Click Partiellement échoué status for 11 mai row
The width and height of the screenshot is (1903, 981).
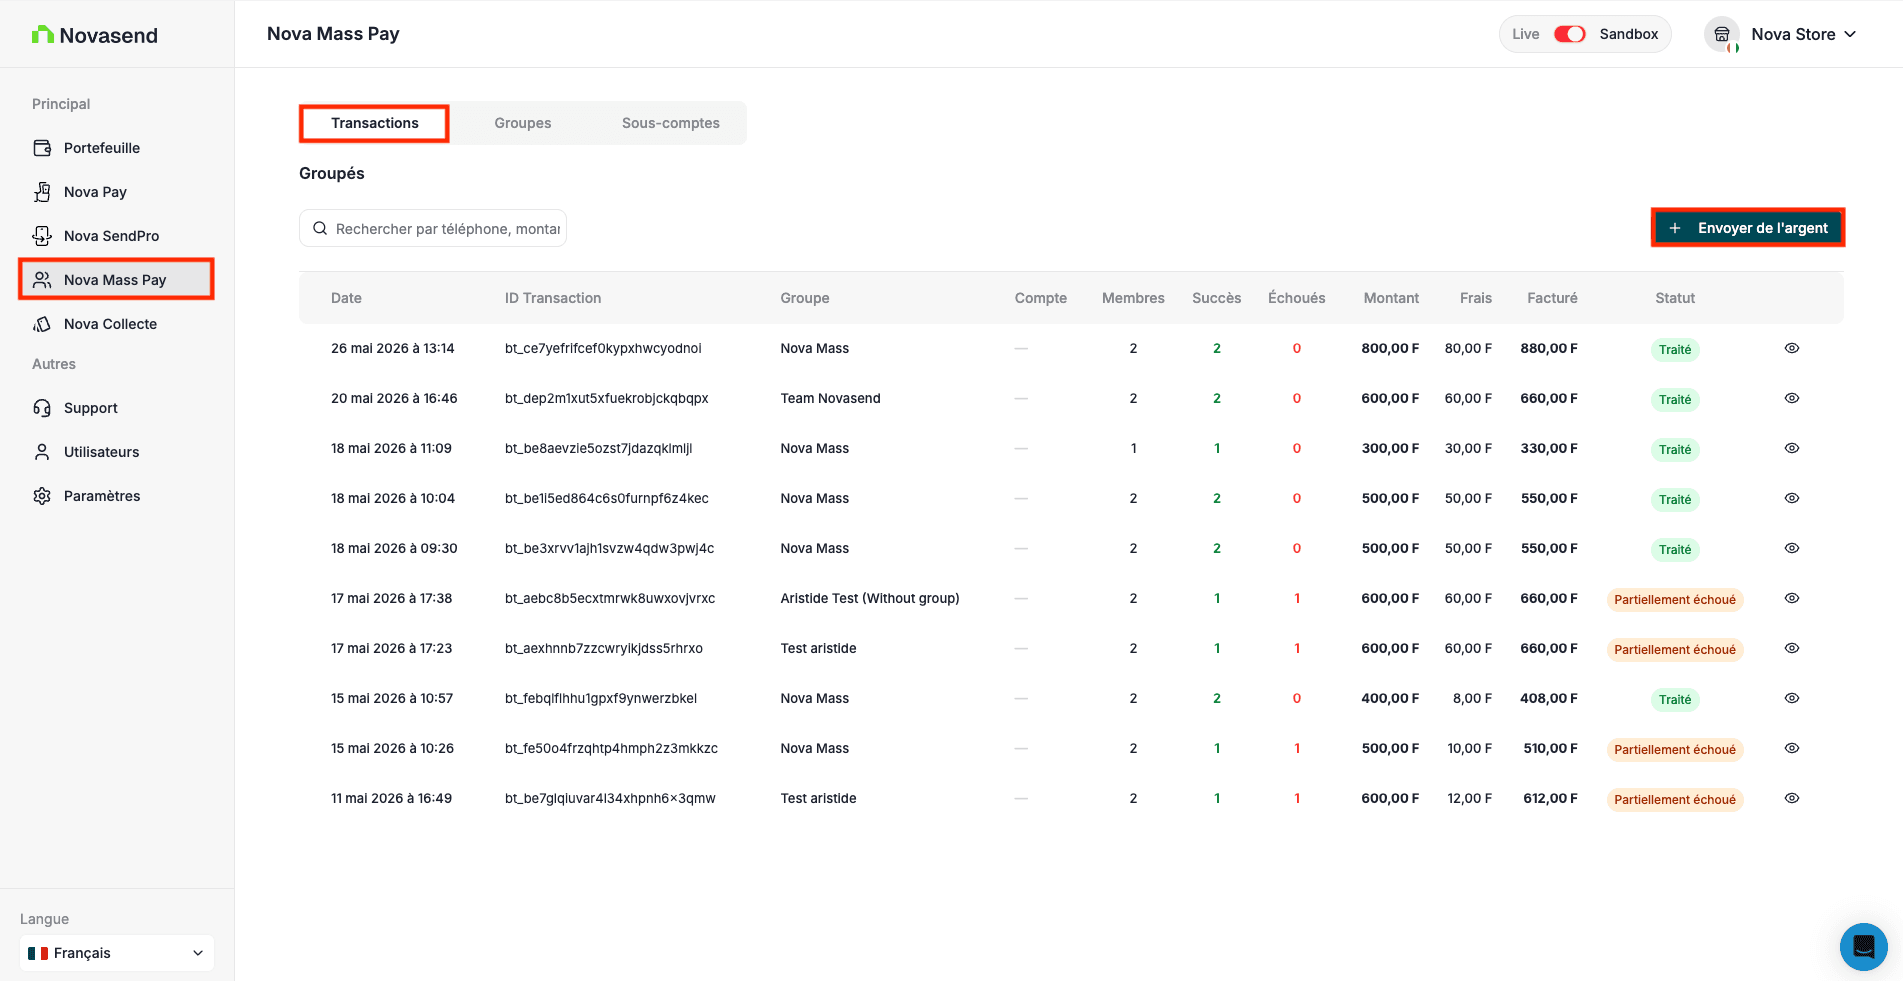(1675, 799)
